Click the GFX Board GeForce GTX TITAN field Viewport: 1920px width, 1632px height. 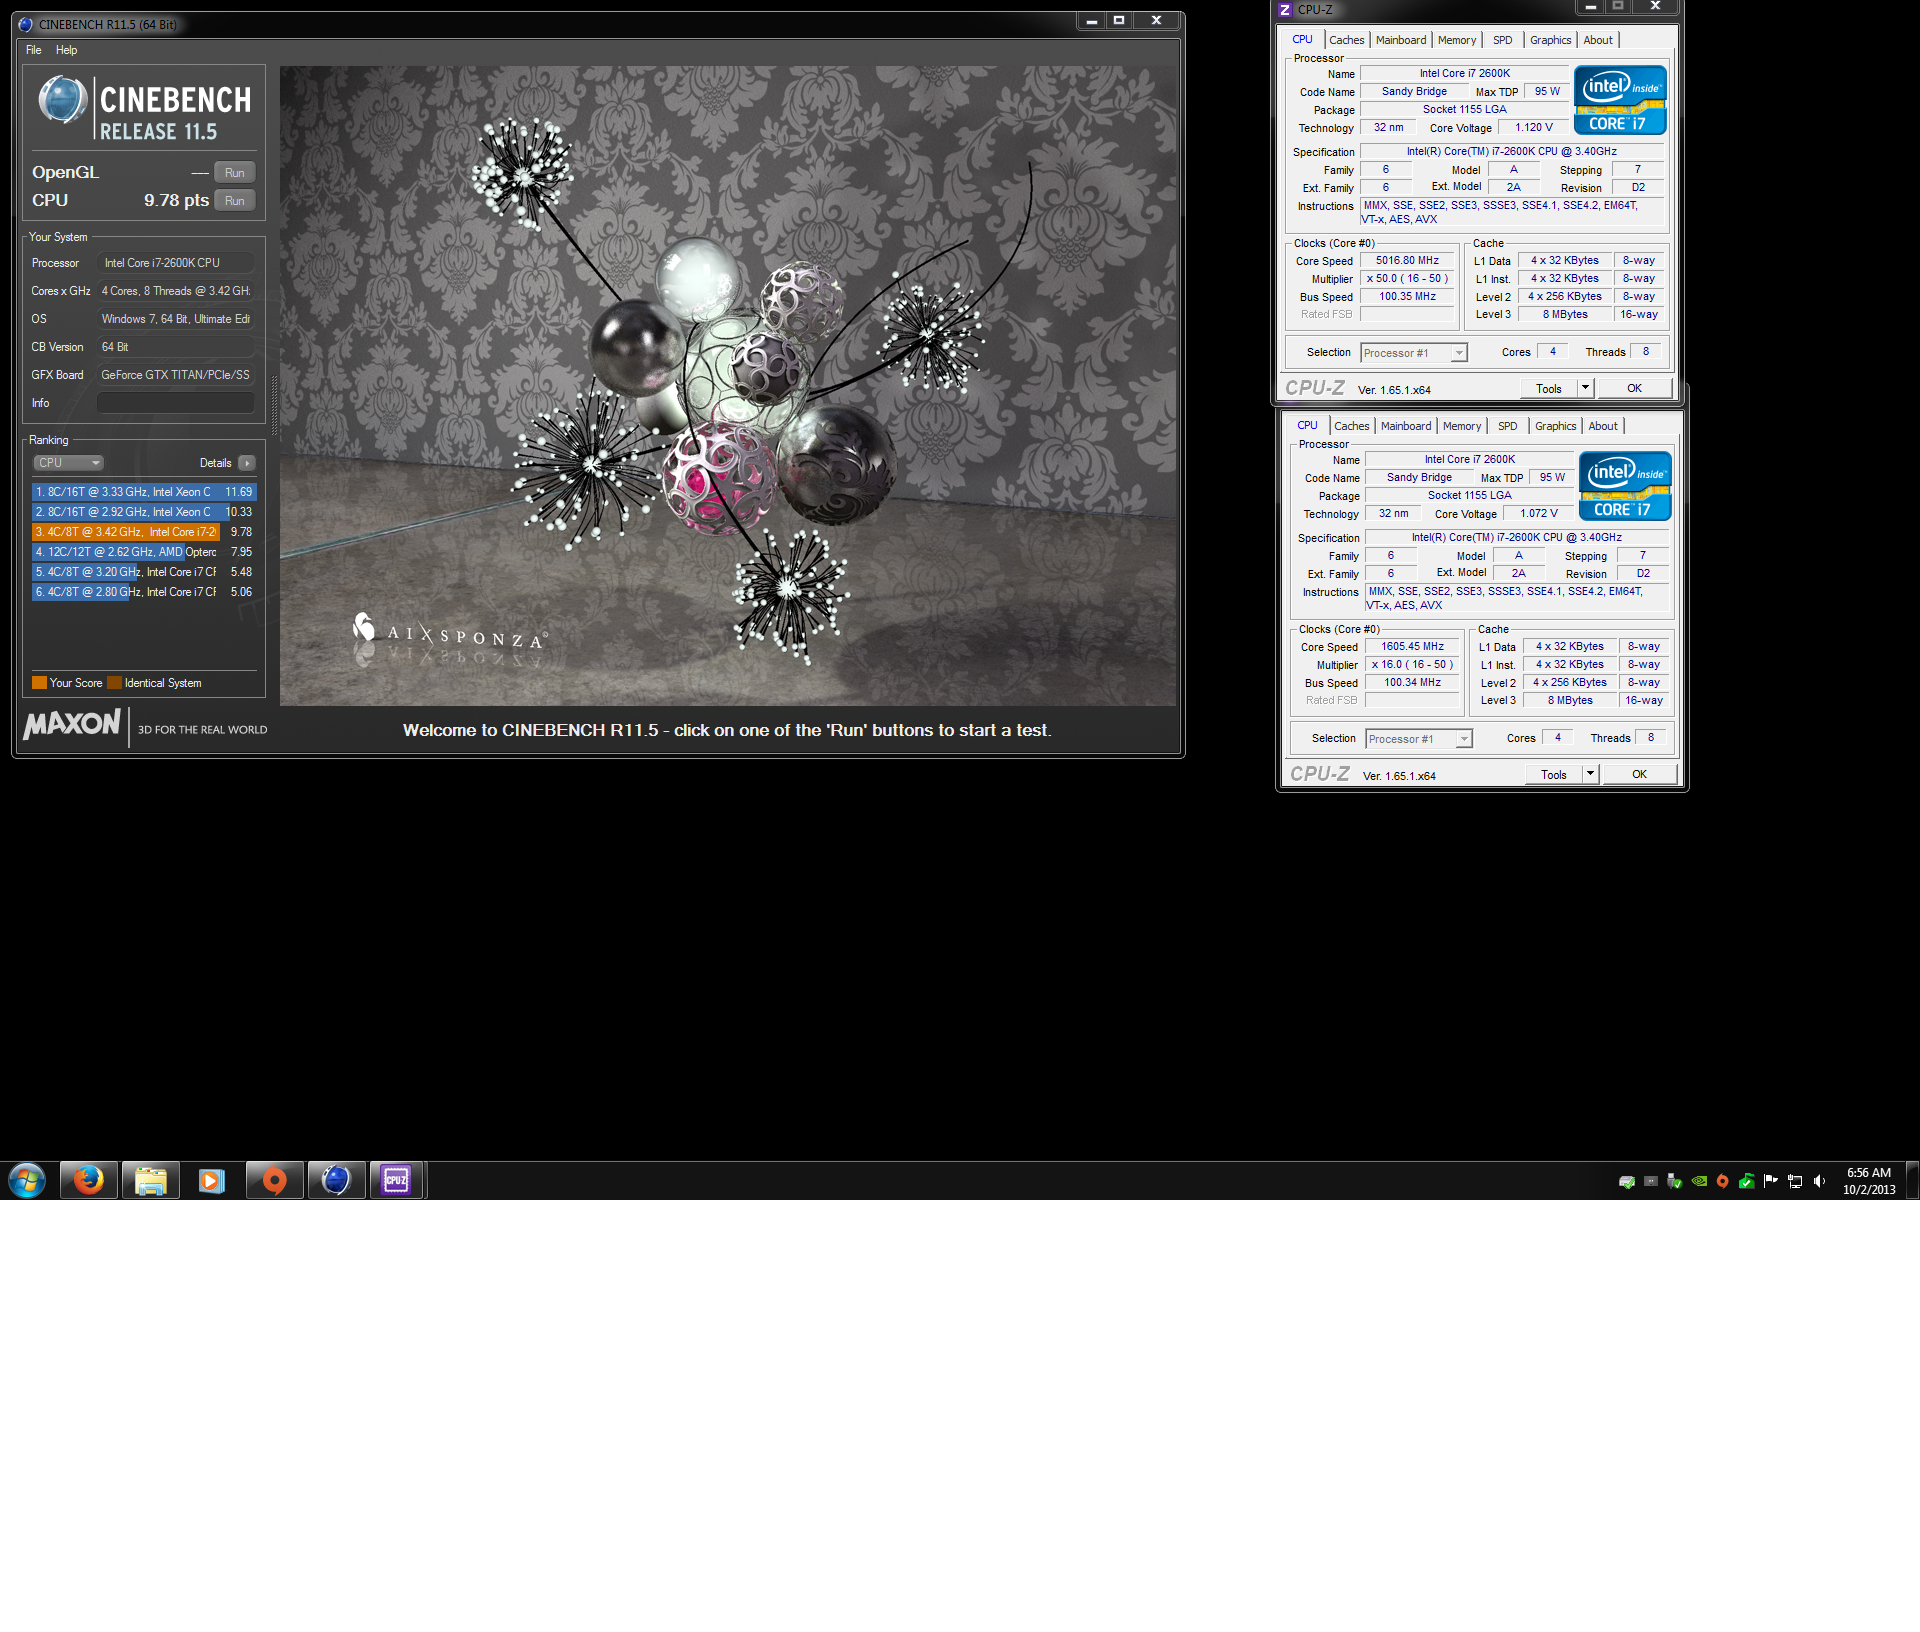coord(176,375)
